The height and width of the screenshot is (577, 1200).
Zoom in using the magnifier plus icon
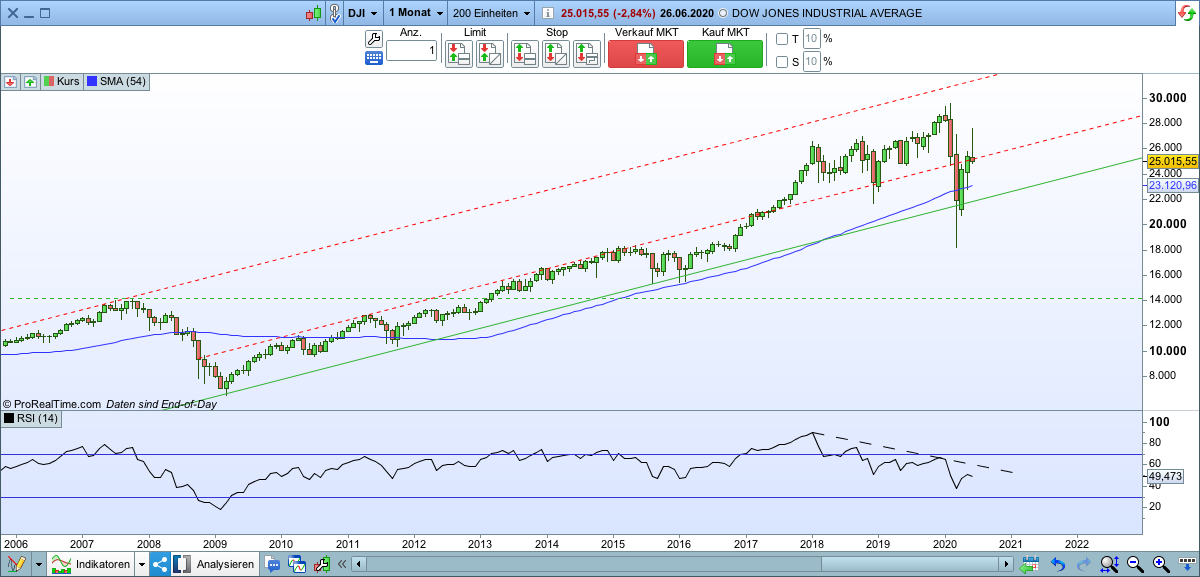pyautogui.click(x=1158, y=563)
